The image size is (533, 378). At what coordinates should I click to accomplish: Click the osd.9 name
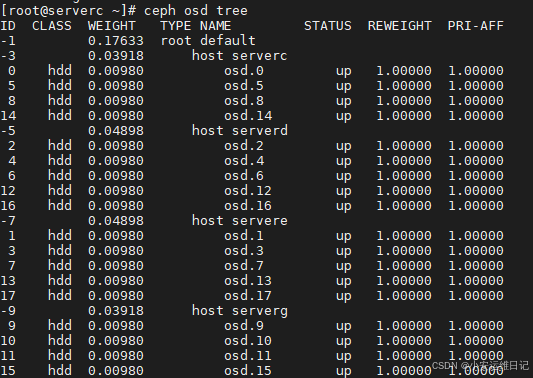point(244,326)
